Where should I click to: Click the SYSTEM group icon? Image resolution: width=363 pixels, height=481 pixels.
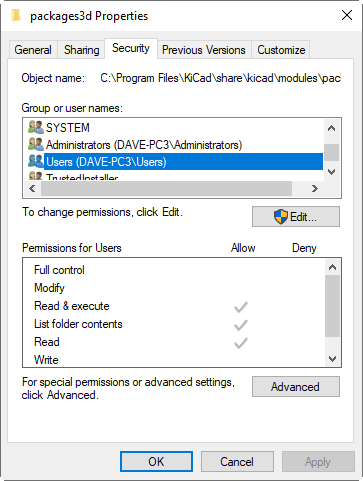[x=36, y=127]
